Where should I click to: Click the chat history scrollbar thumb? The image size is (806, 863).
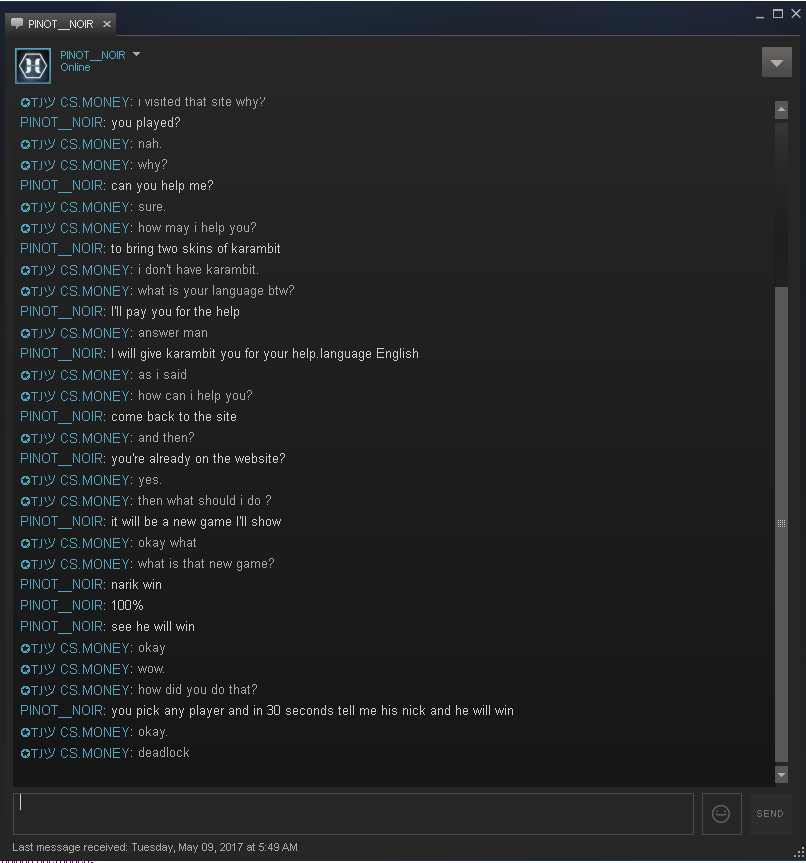[x=781, y=523]
